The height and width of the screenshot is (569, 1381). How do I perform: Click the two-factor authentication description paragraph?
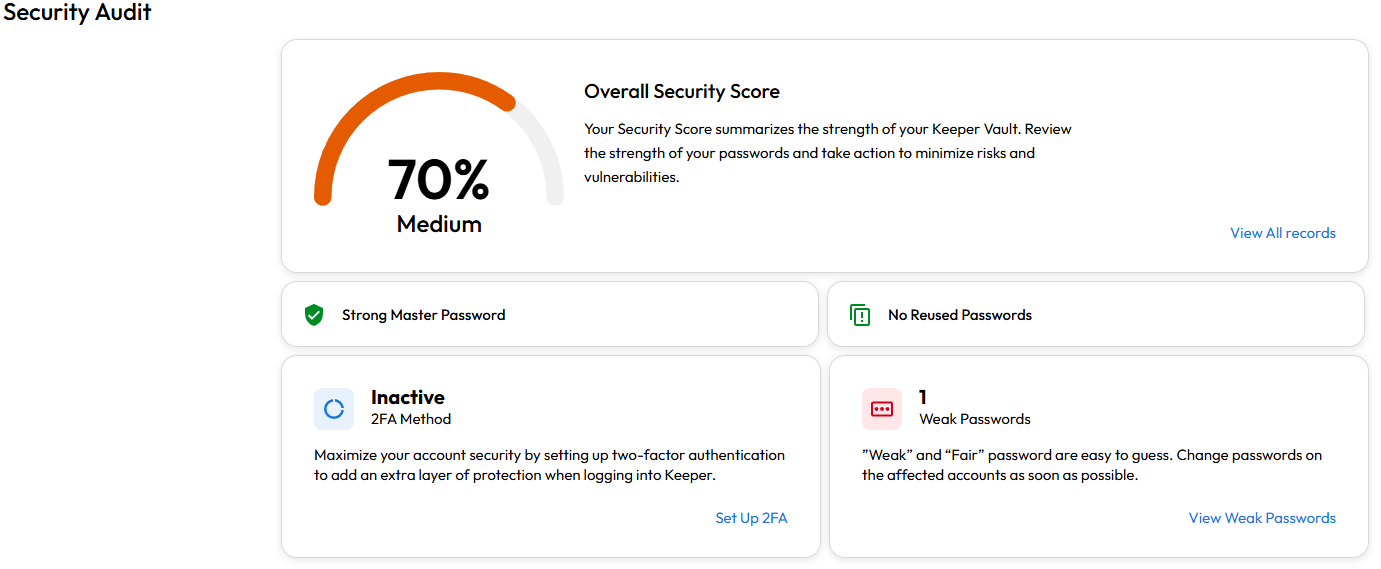(x=549, y=465)
